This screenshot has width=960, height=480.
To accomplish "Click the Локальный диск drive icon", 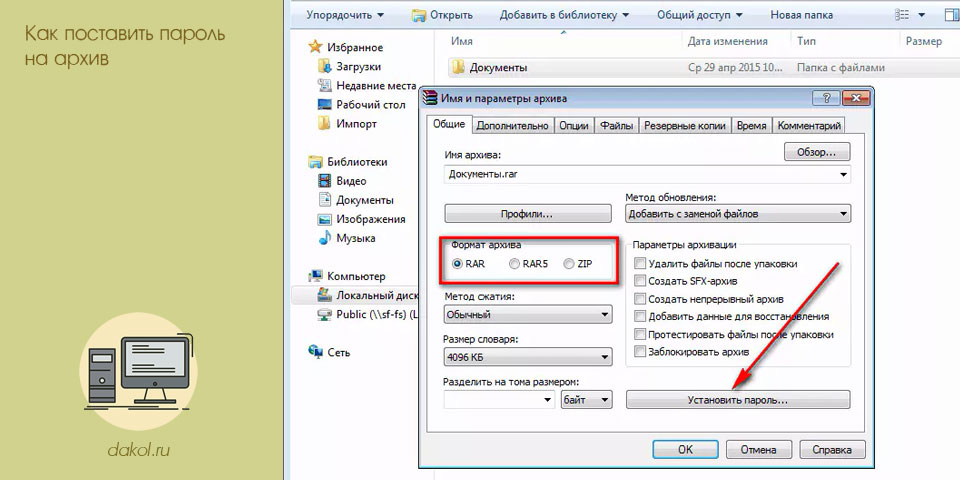I will click(x=324, y=295).
